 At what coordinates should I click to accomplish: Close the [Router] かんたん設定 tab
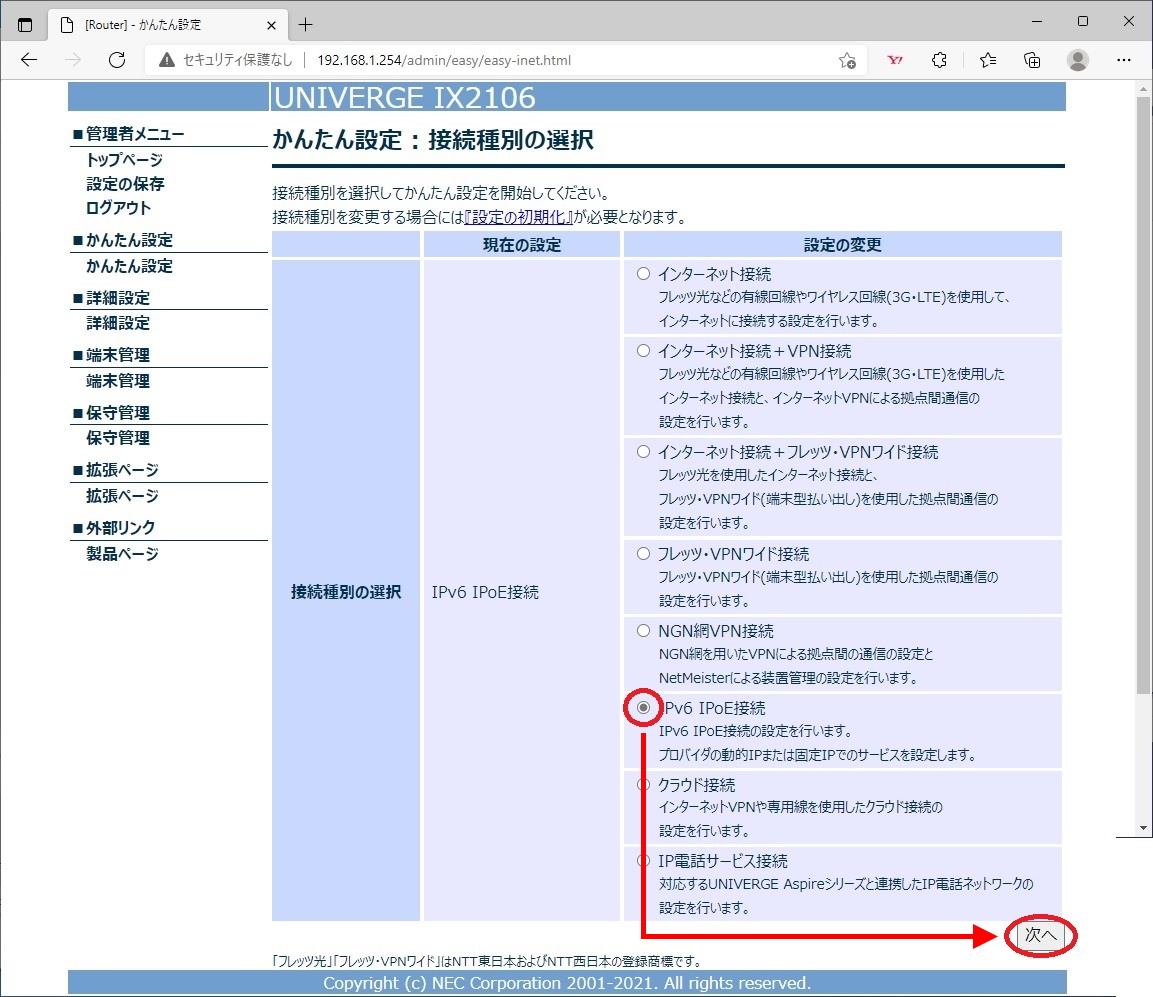[x=271, y=25]
